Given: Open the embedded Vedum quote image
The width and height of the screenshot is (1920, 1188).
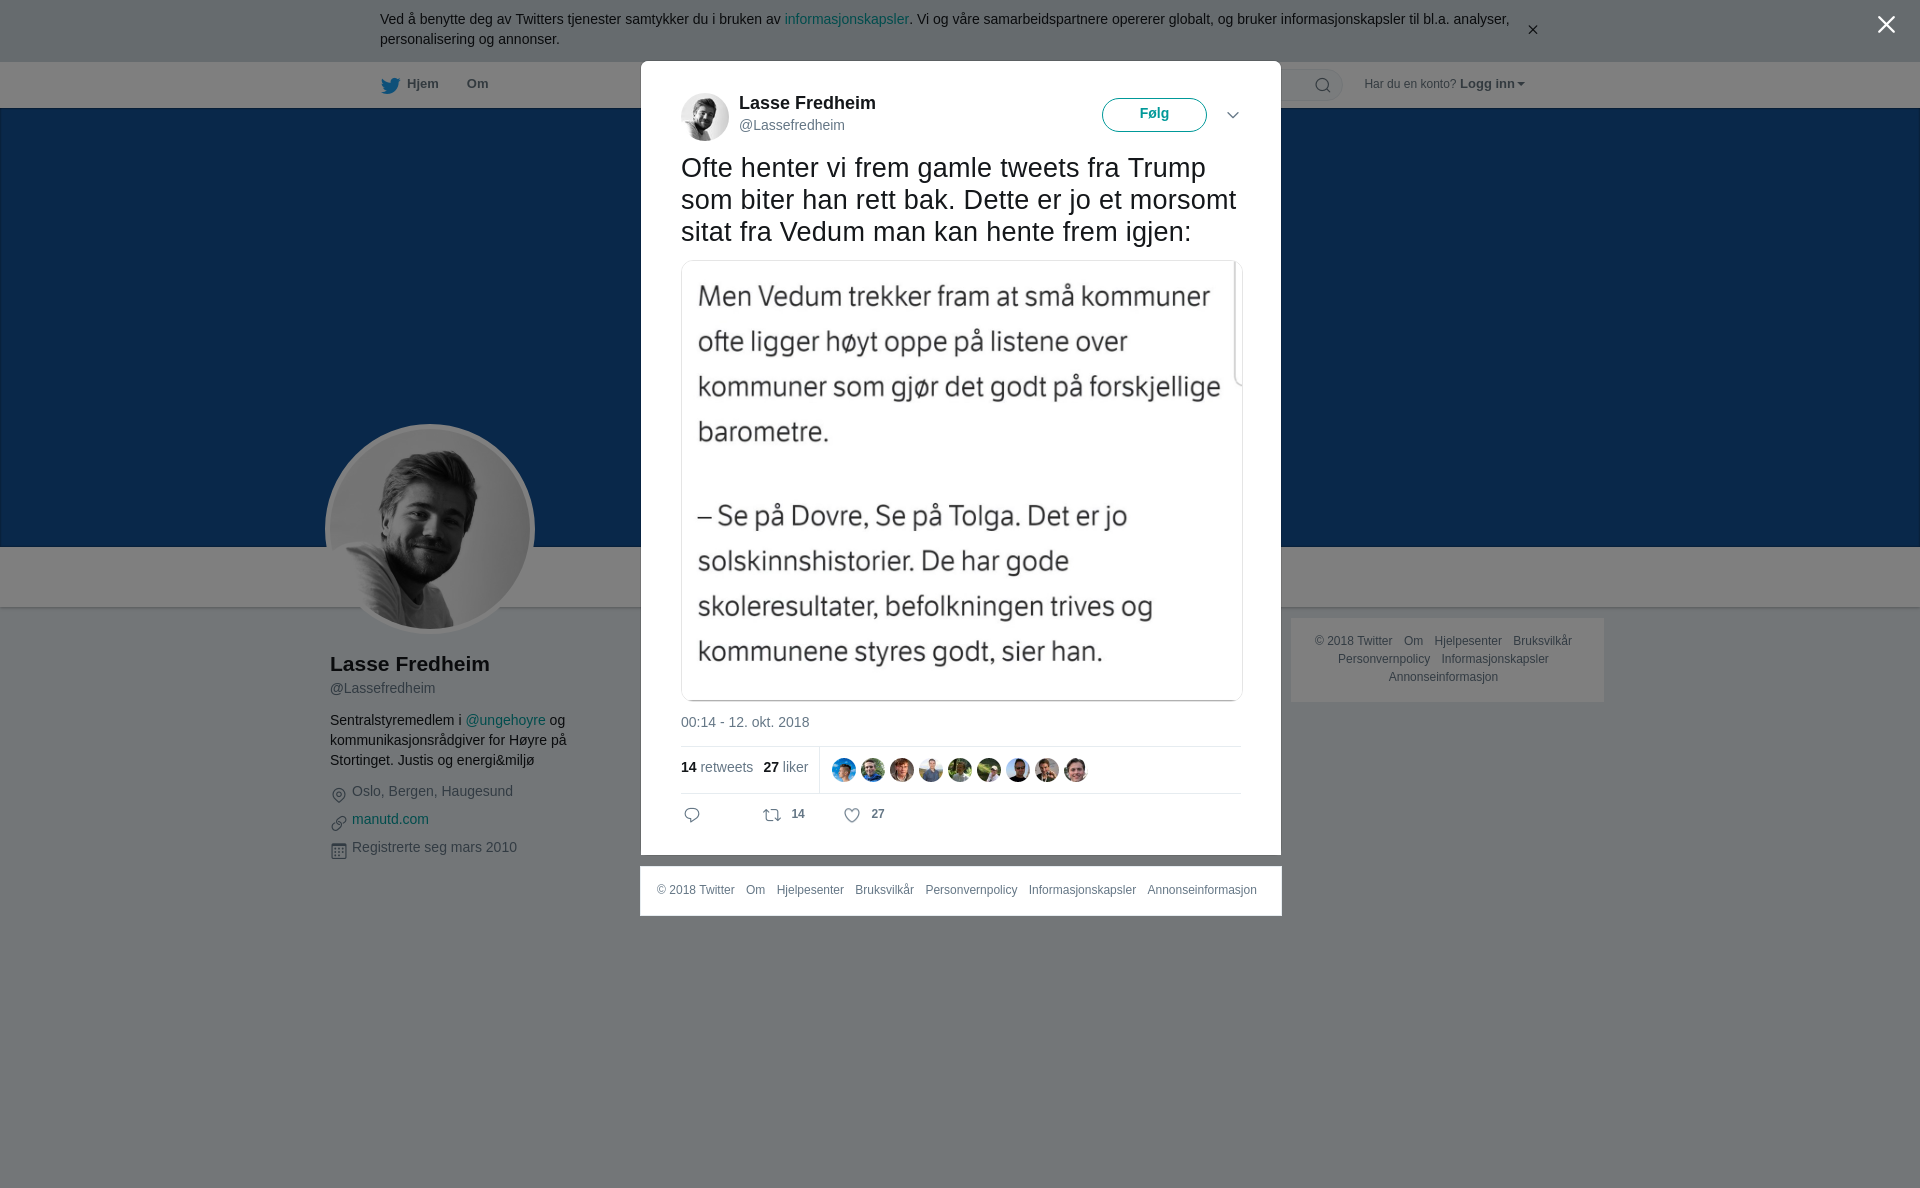Looking at the screenshot, I should click(962, 480).
